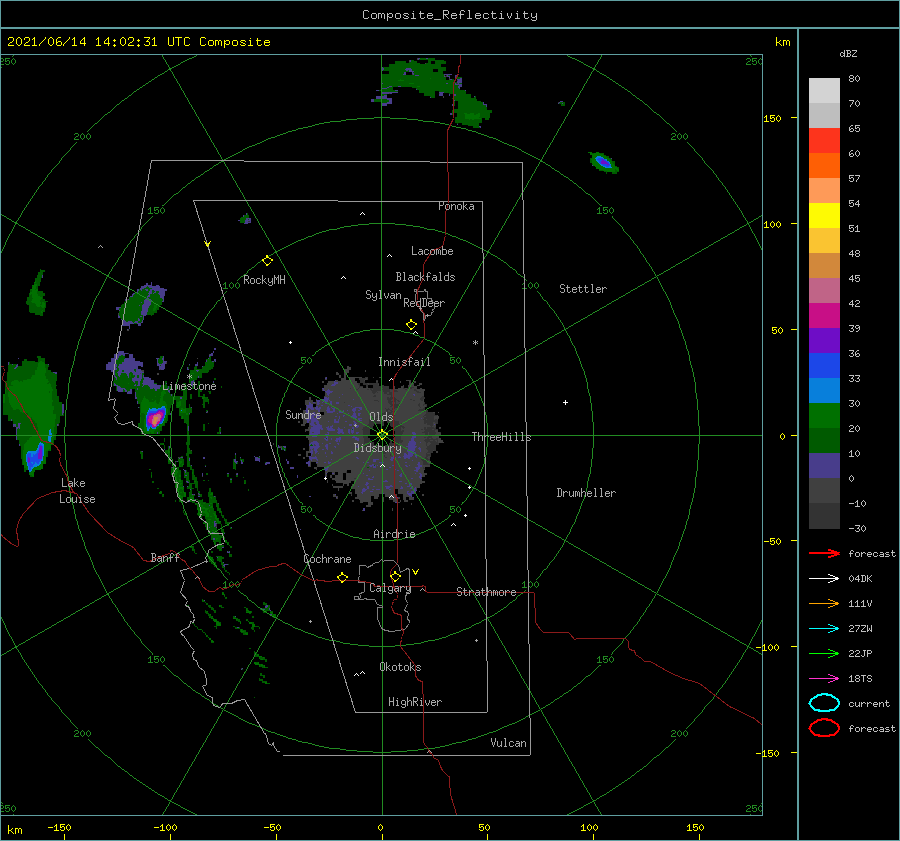900x841 pixels.
Task: Click the red forecast arrow in legend
Action: click(x=824, y=553)
